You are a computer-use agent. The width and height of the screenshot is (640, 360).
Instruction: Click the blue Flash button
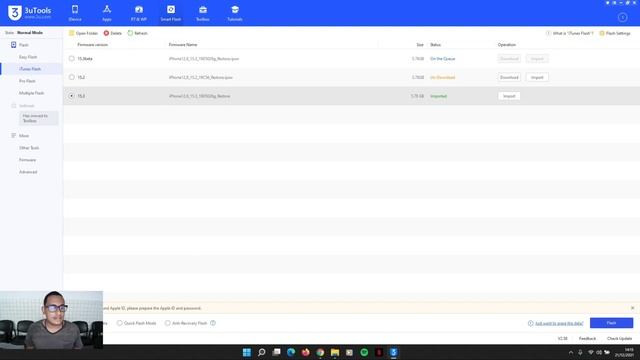(611, 323)
